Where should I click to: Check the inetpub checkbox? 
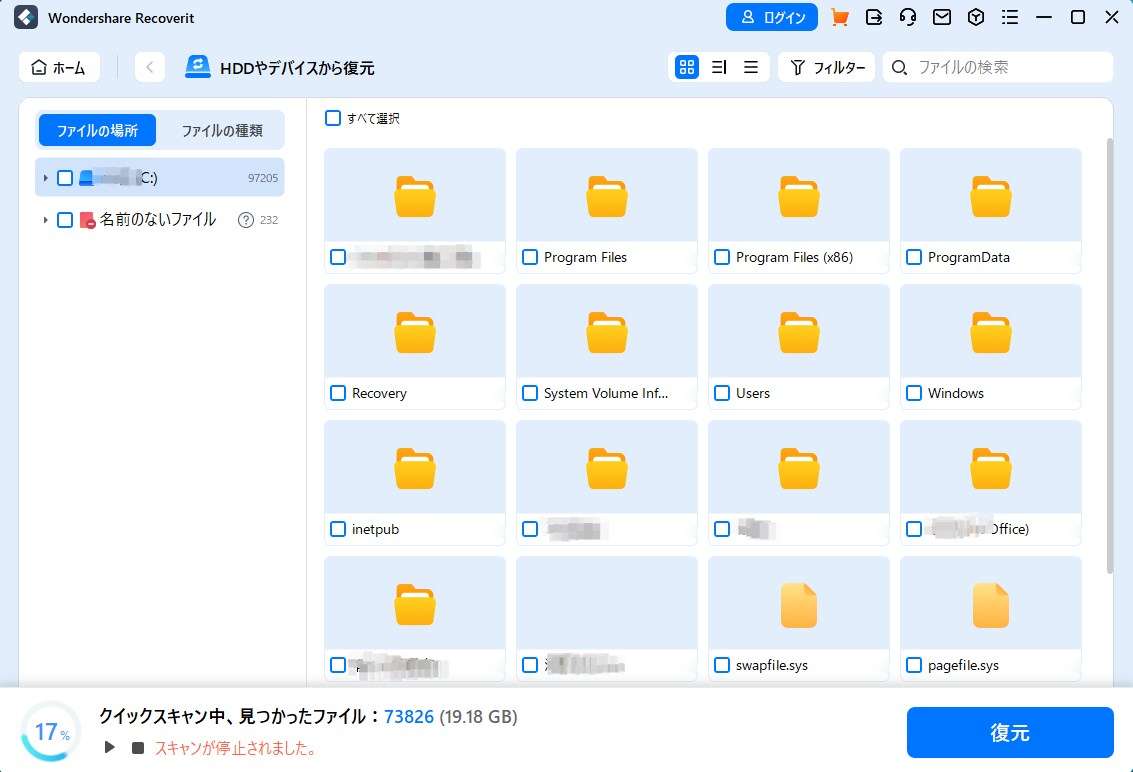click(337, 529)
